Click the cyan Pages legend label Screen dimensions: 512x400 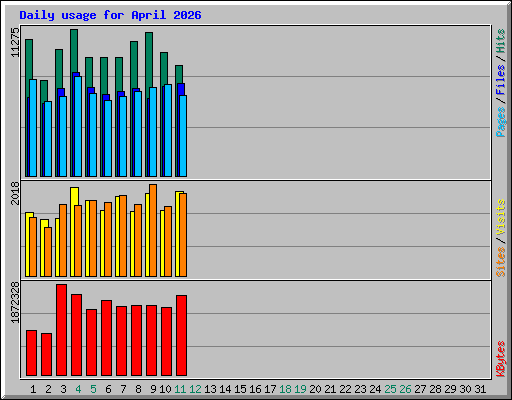[501, 122]
